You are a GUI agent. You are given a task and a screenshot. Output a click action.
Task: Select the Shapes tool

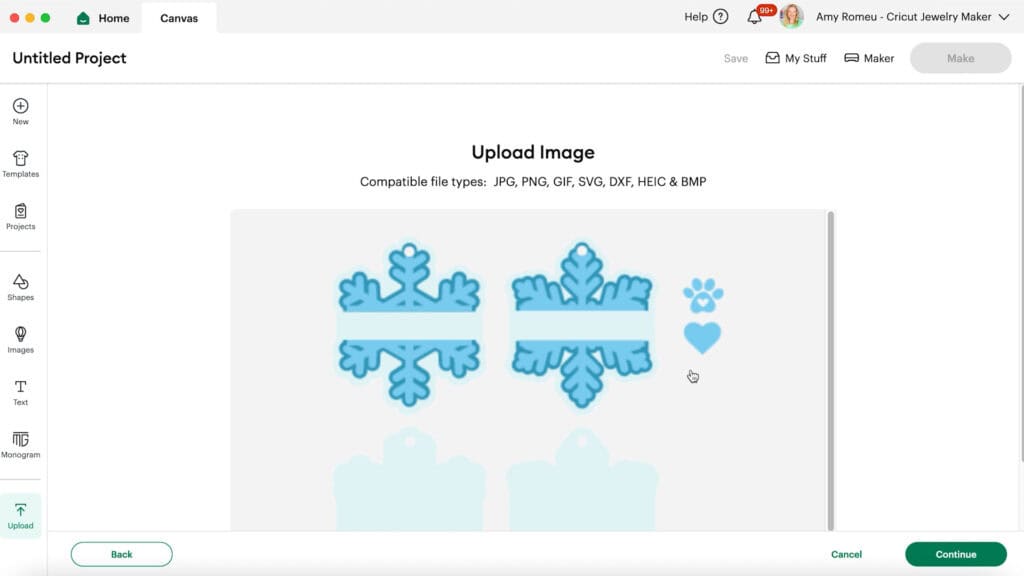pos(20,287)
